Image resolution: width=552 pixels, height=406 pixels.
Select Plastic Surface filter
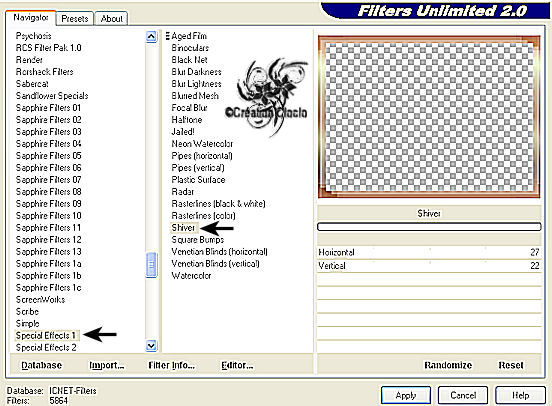pyautogui.click(x=198, y=180)
